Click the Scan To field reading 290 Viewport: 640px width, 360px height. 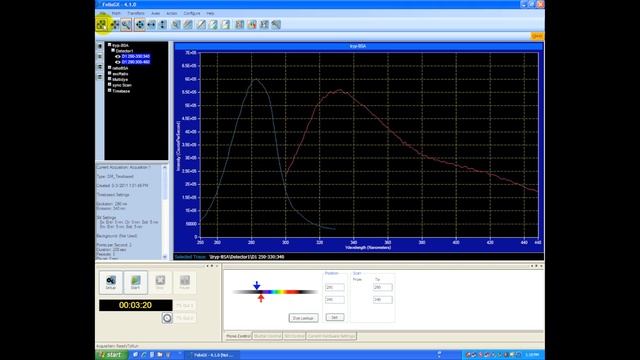(383, 287)
